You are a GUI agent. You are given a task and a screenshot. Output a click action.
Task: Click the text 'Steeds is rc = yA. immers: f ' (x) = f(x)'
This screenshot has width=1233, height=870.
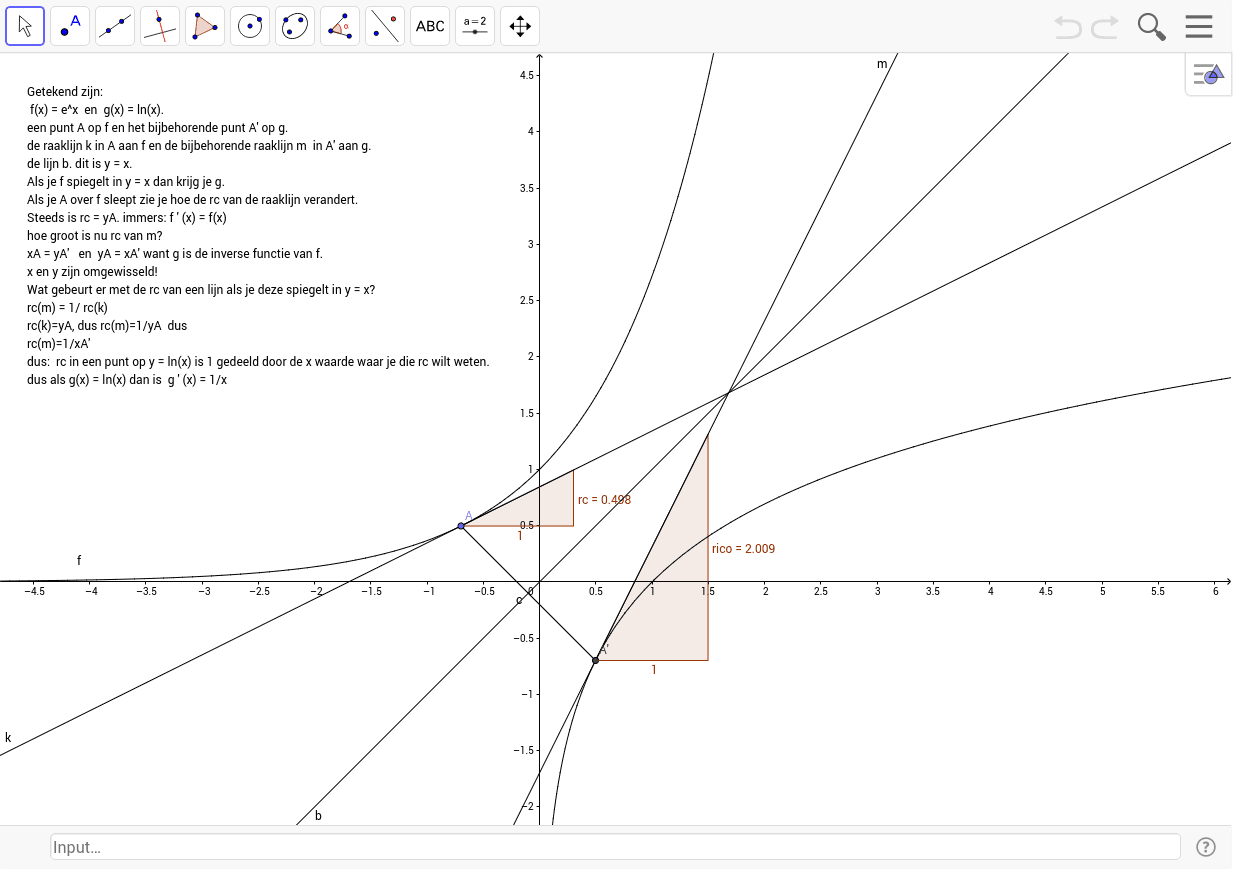[x=127, y=217]
